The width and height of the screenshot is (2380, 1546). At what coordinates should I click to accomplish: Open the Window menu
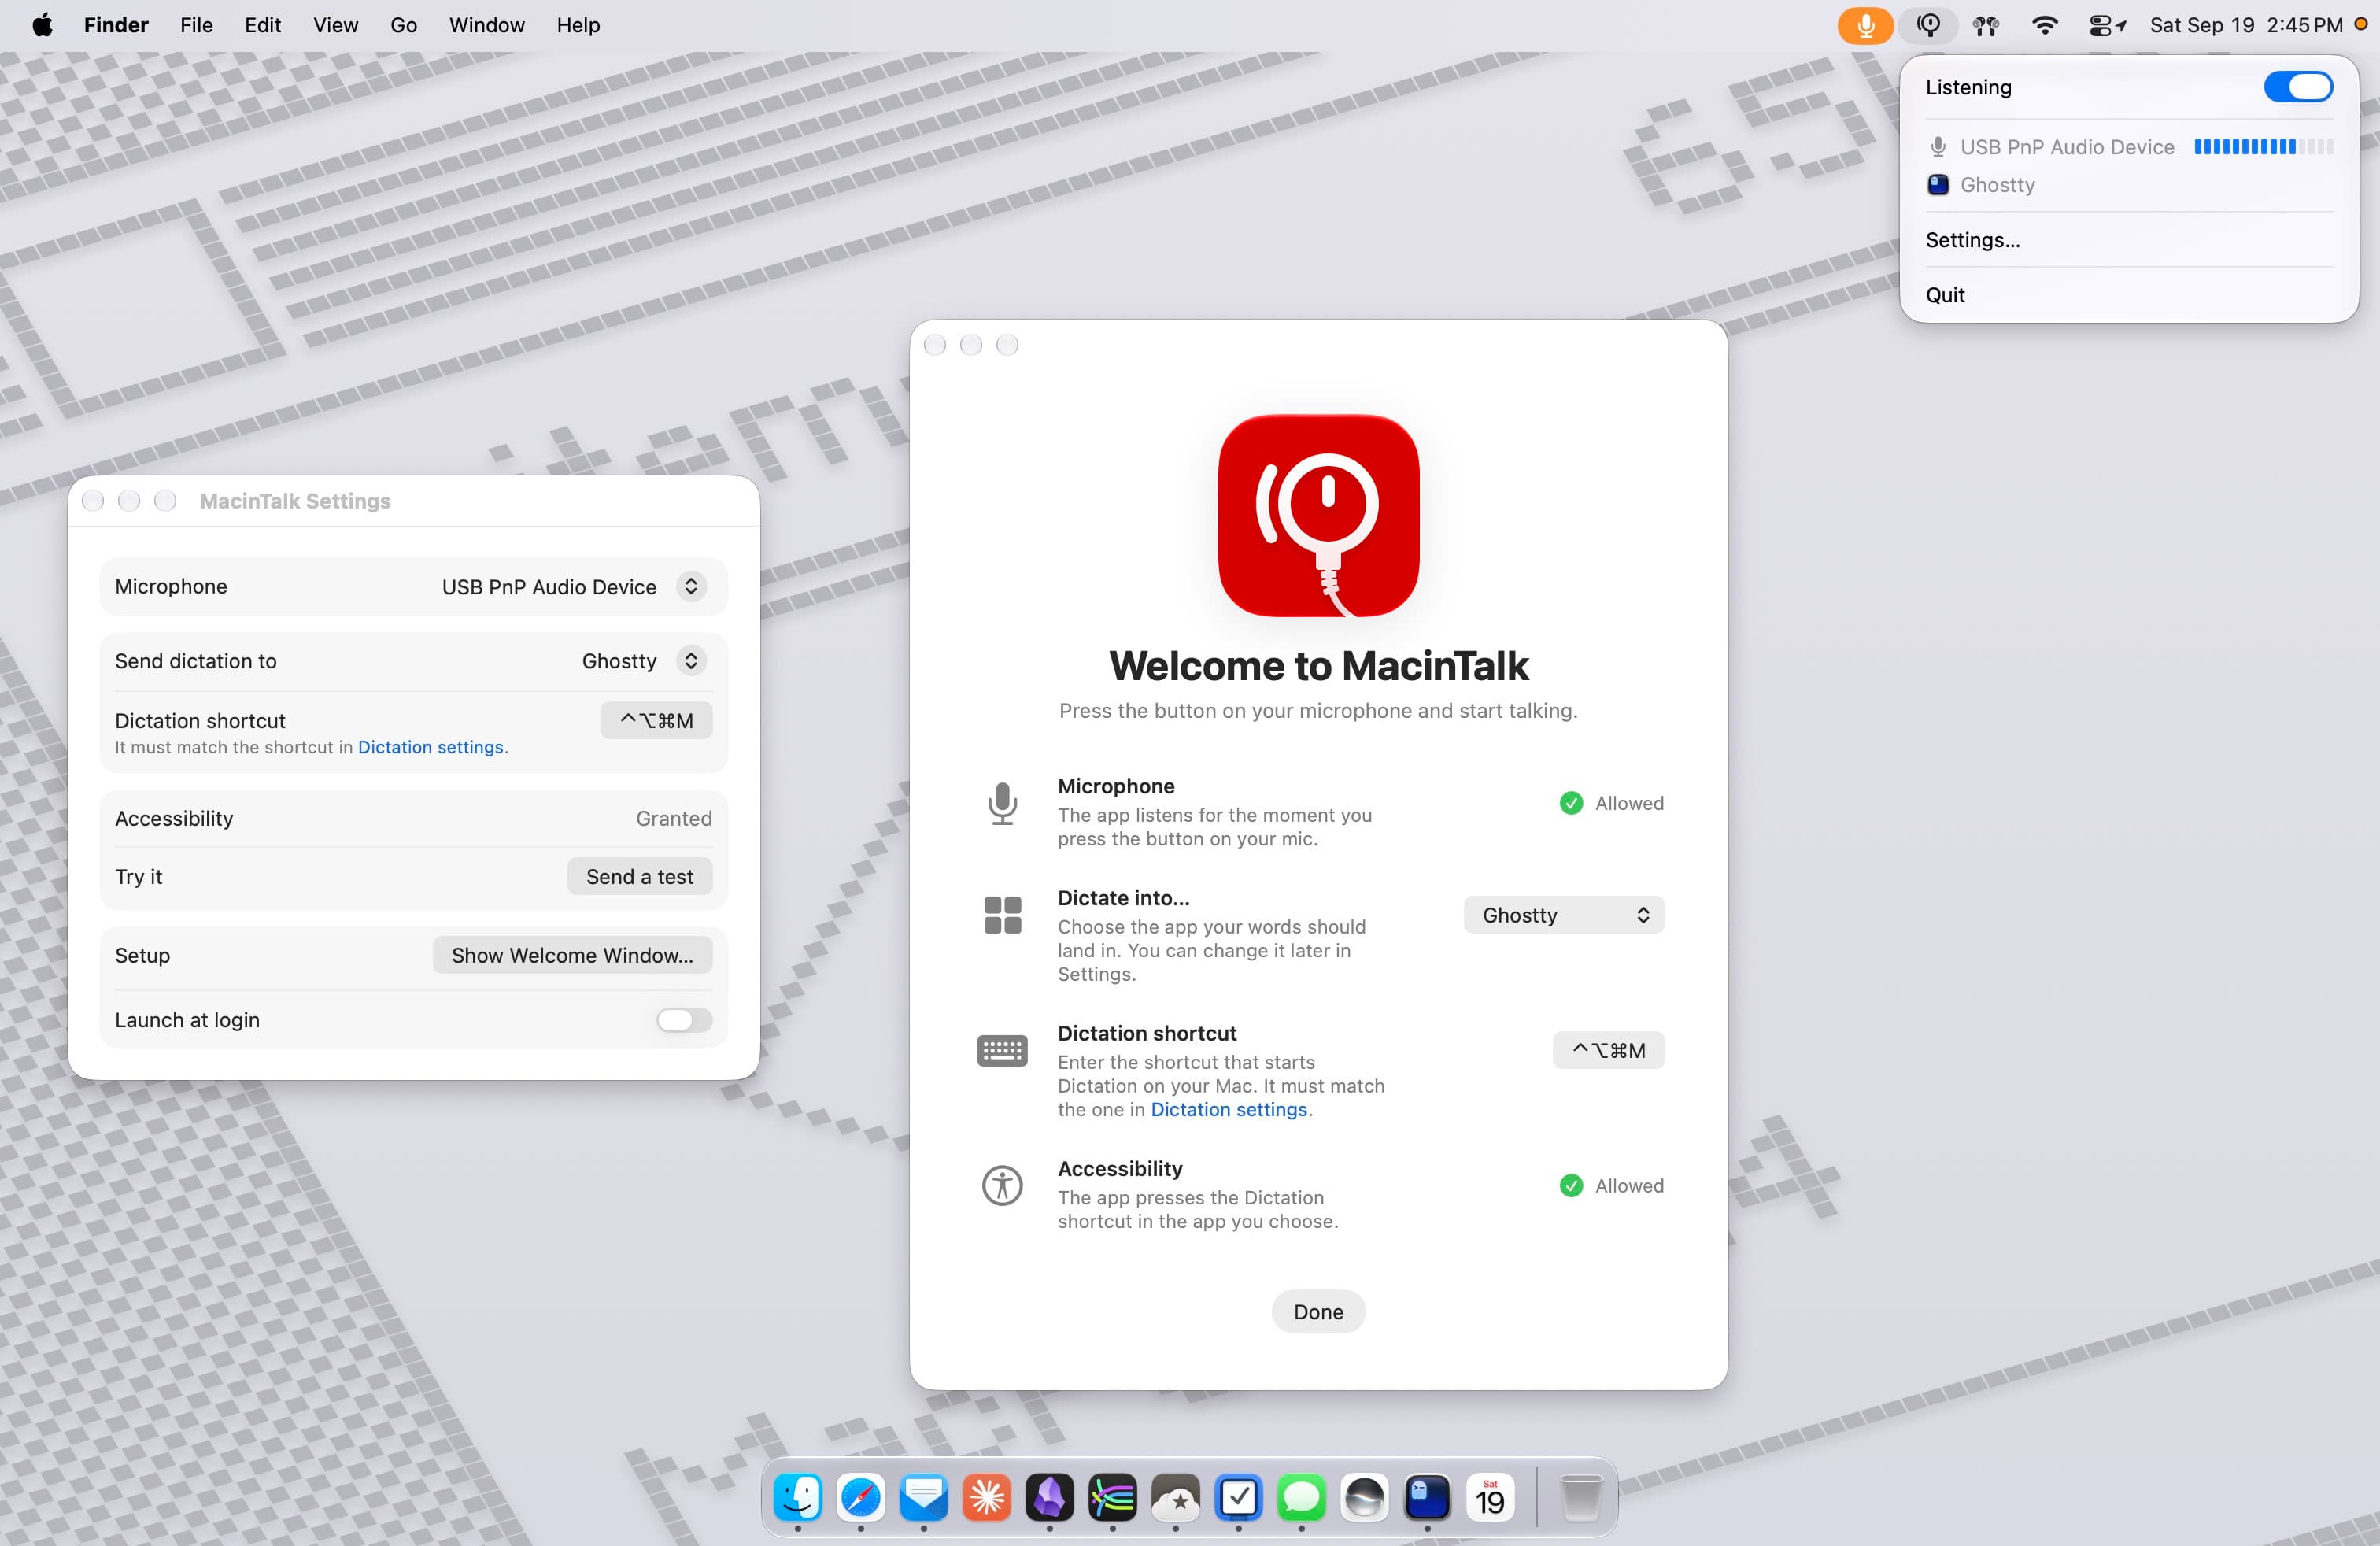[x=486, y=25]
